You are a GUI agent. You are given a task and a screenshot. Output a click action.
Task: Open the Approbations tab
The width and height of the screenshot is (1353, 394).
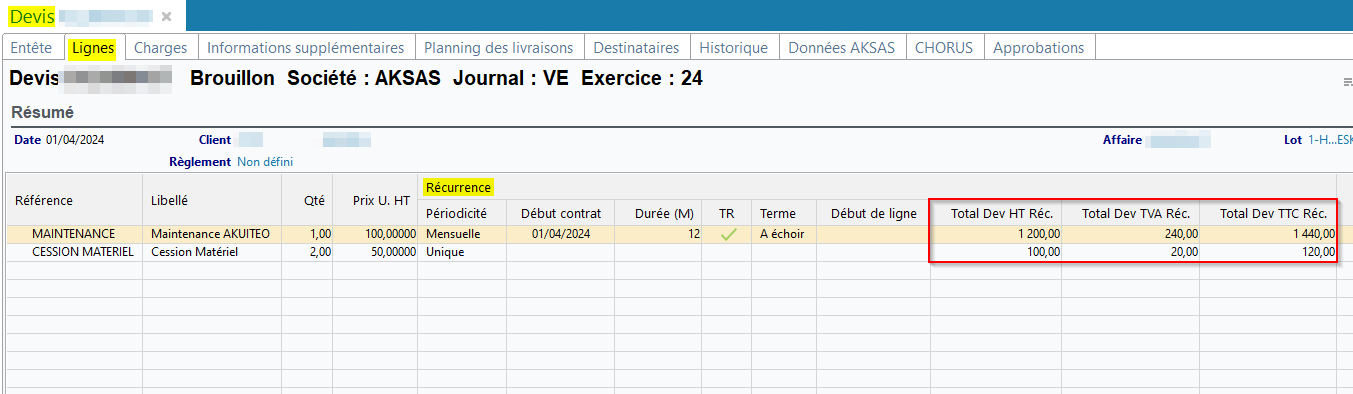tap(1039, 47)
